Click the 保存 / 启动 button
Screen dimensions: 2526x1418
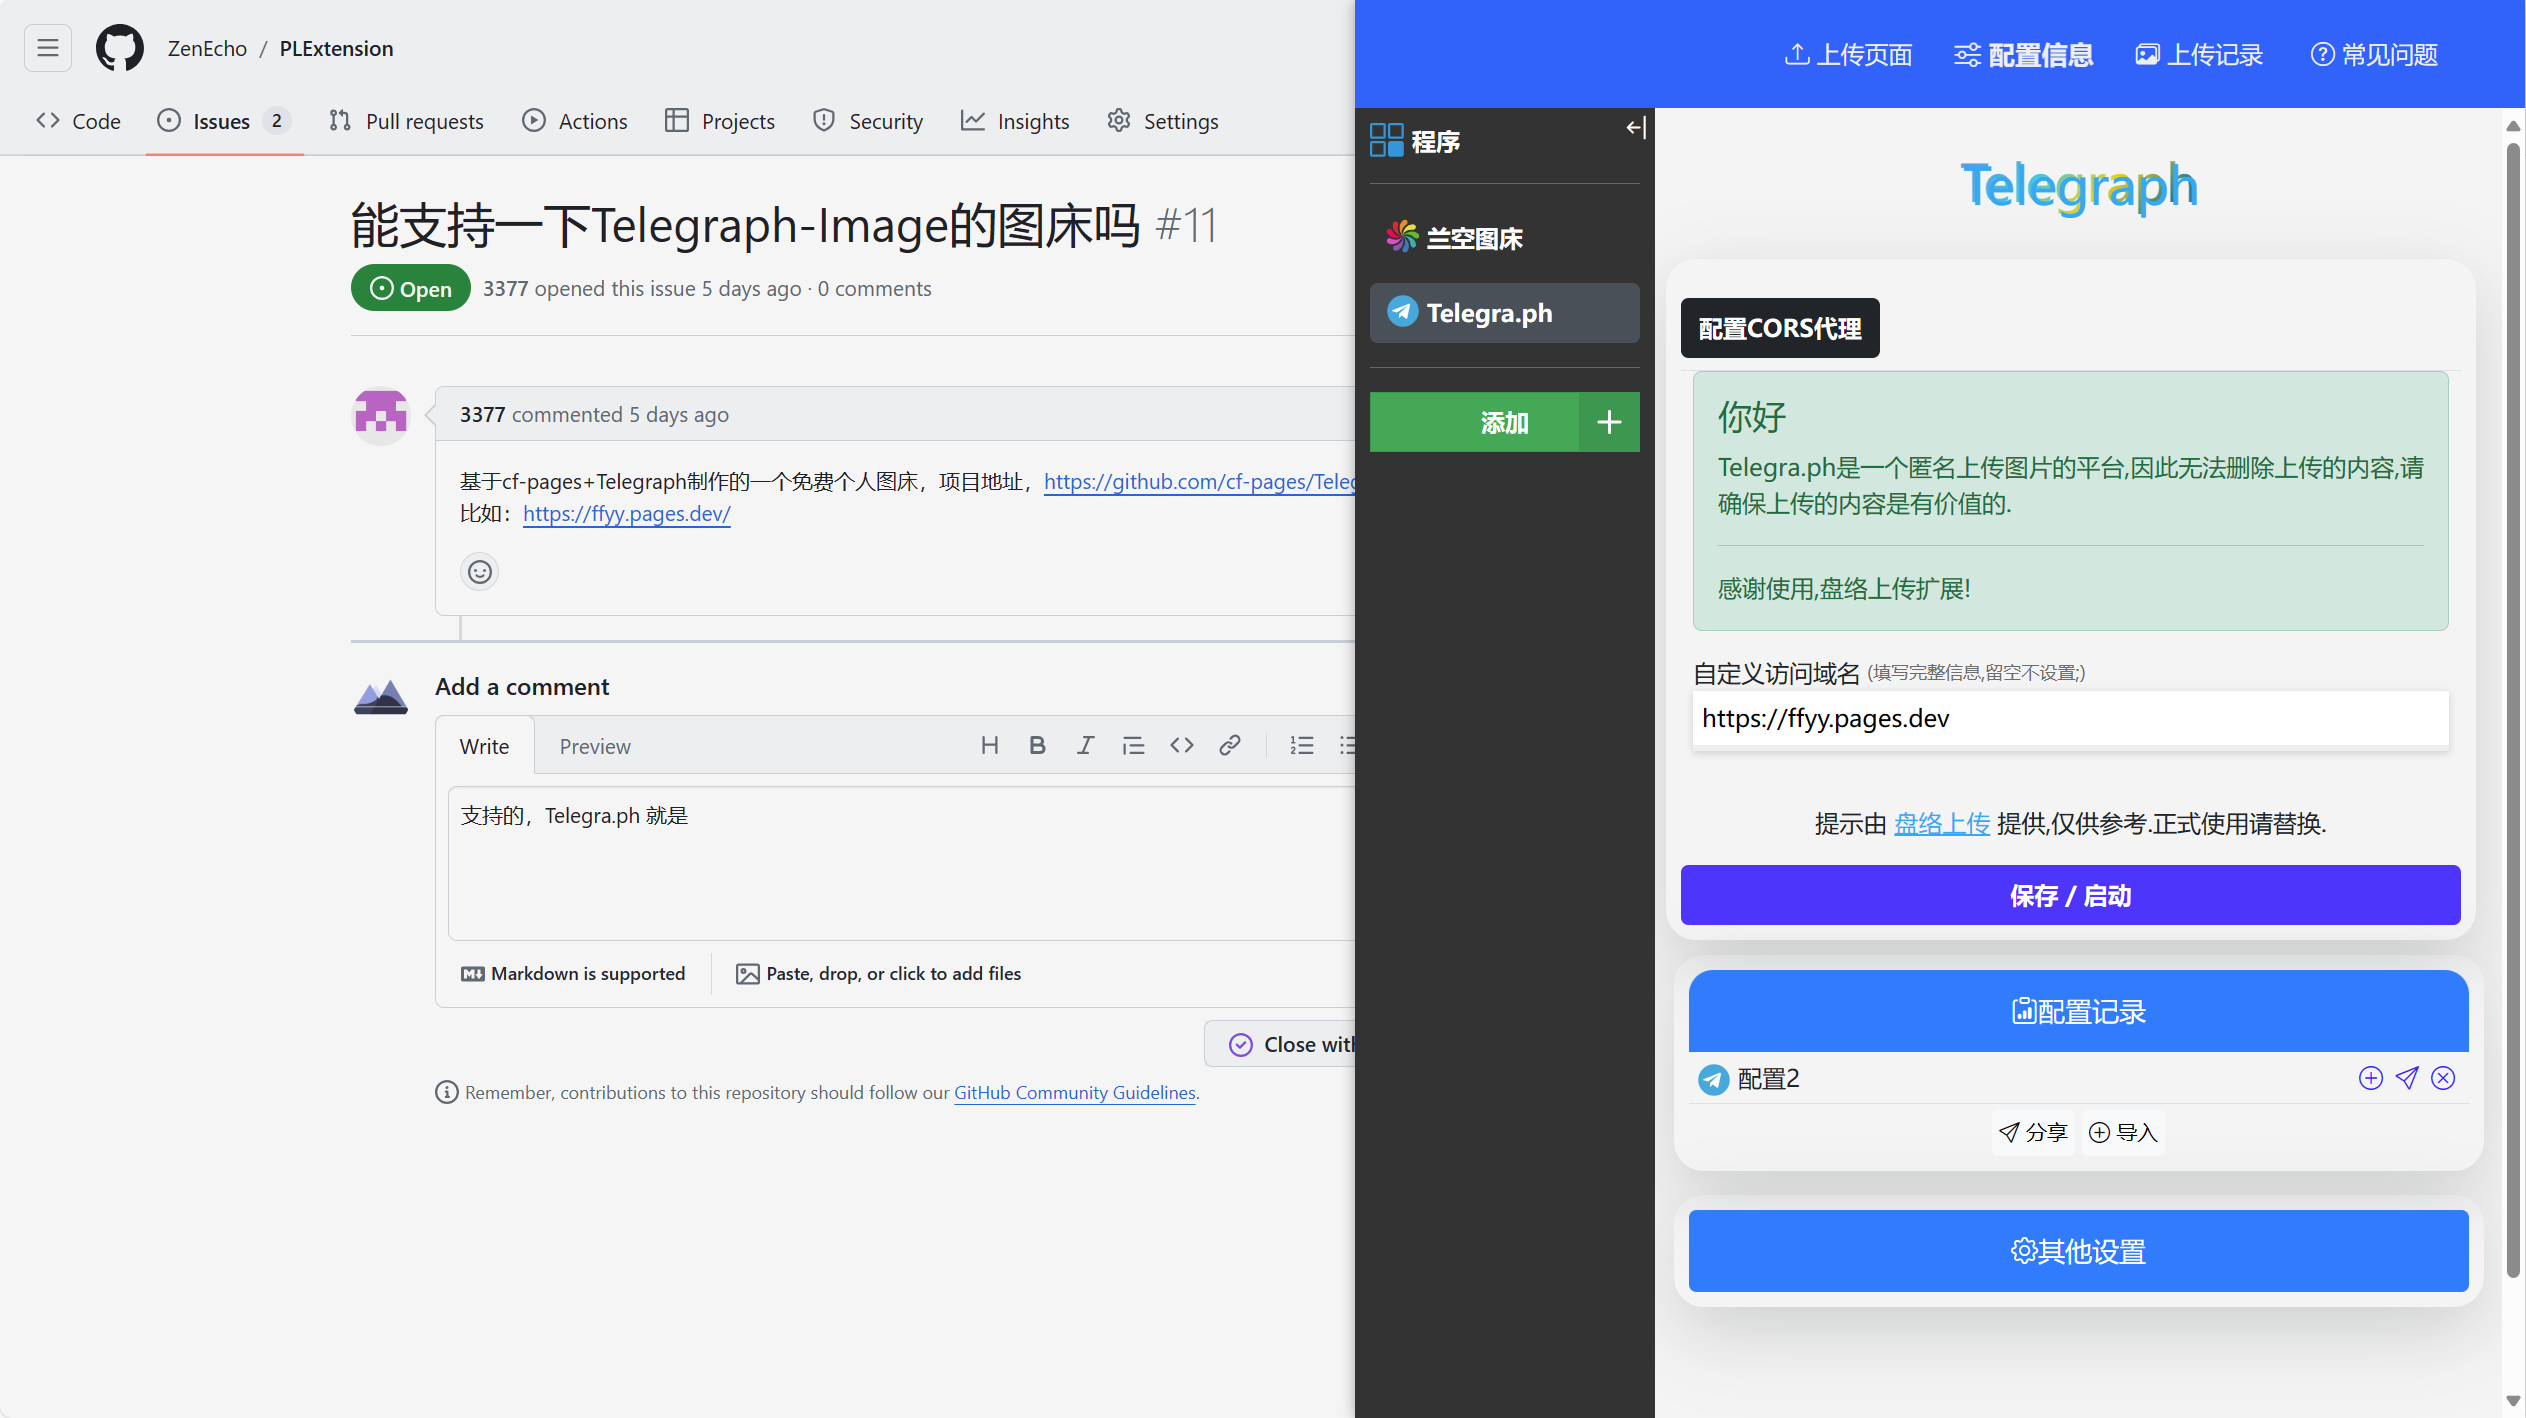tap(2070, 895)
